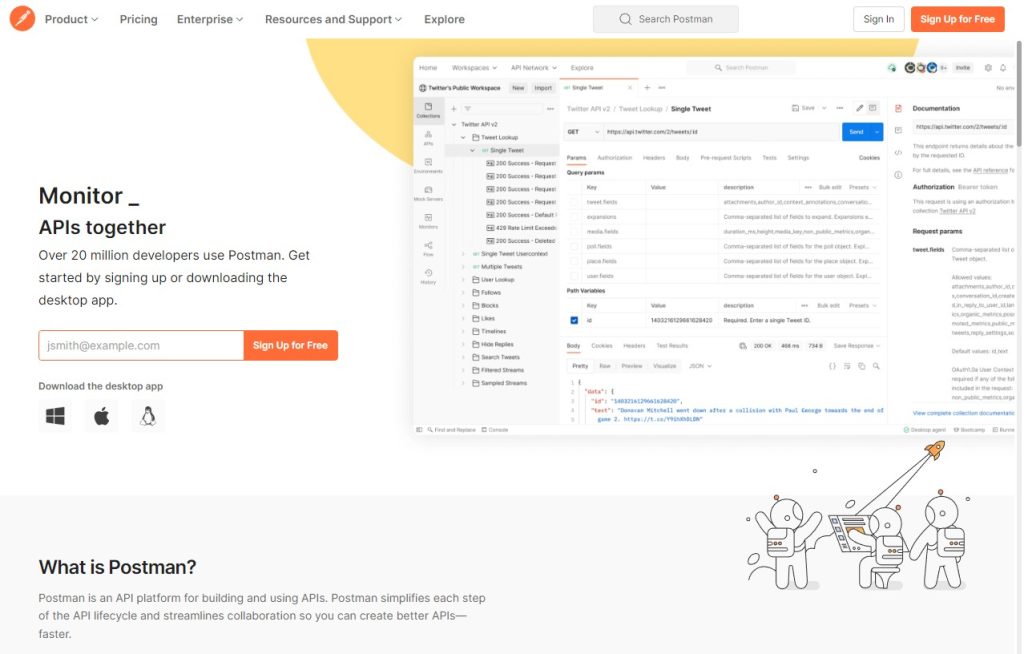Open the Test Results response tab
The width and height of the screenshot is (1024, 654).
click(672, 346)
